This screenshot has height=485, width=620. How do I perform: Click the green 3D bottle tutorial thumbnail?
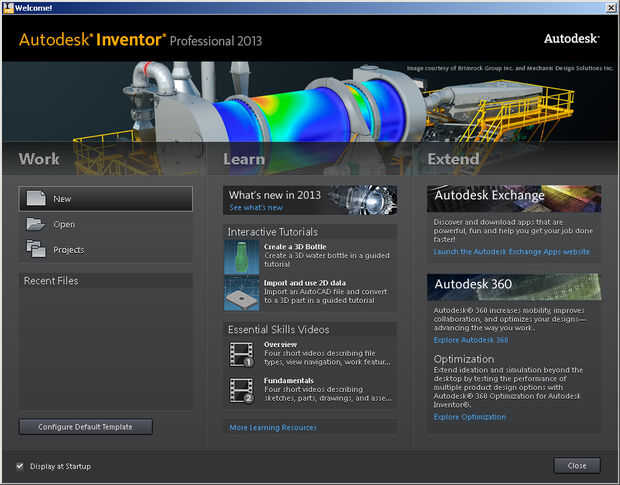click(242, 257)
